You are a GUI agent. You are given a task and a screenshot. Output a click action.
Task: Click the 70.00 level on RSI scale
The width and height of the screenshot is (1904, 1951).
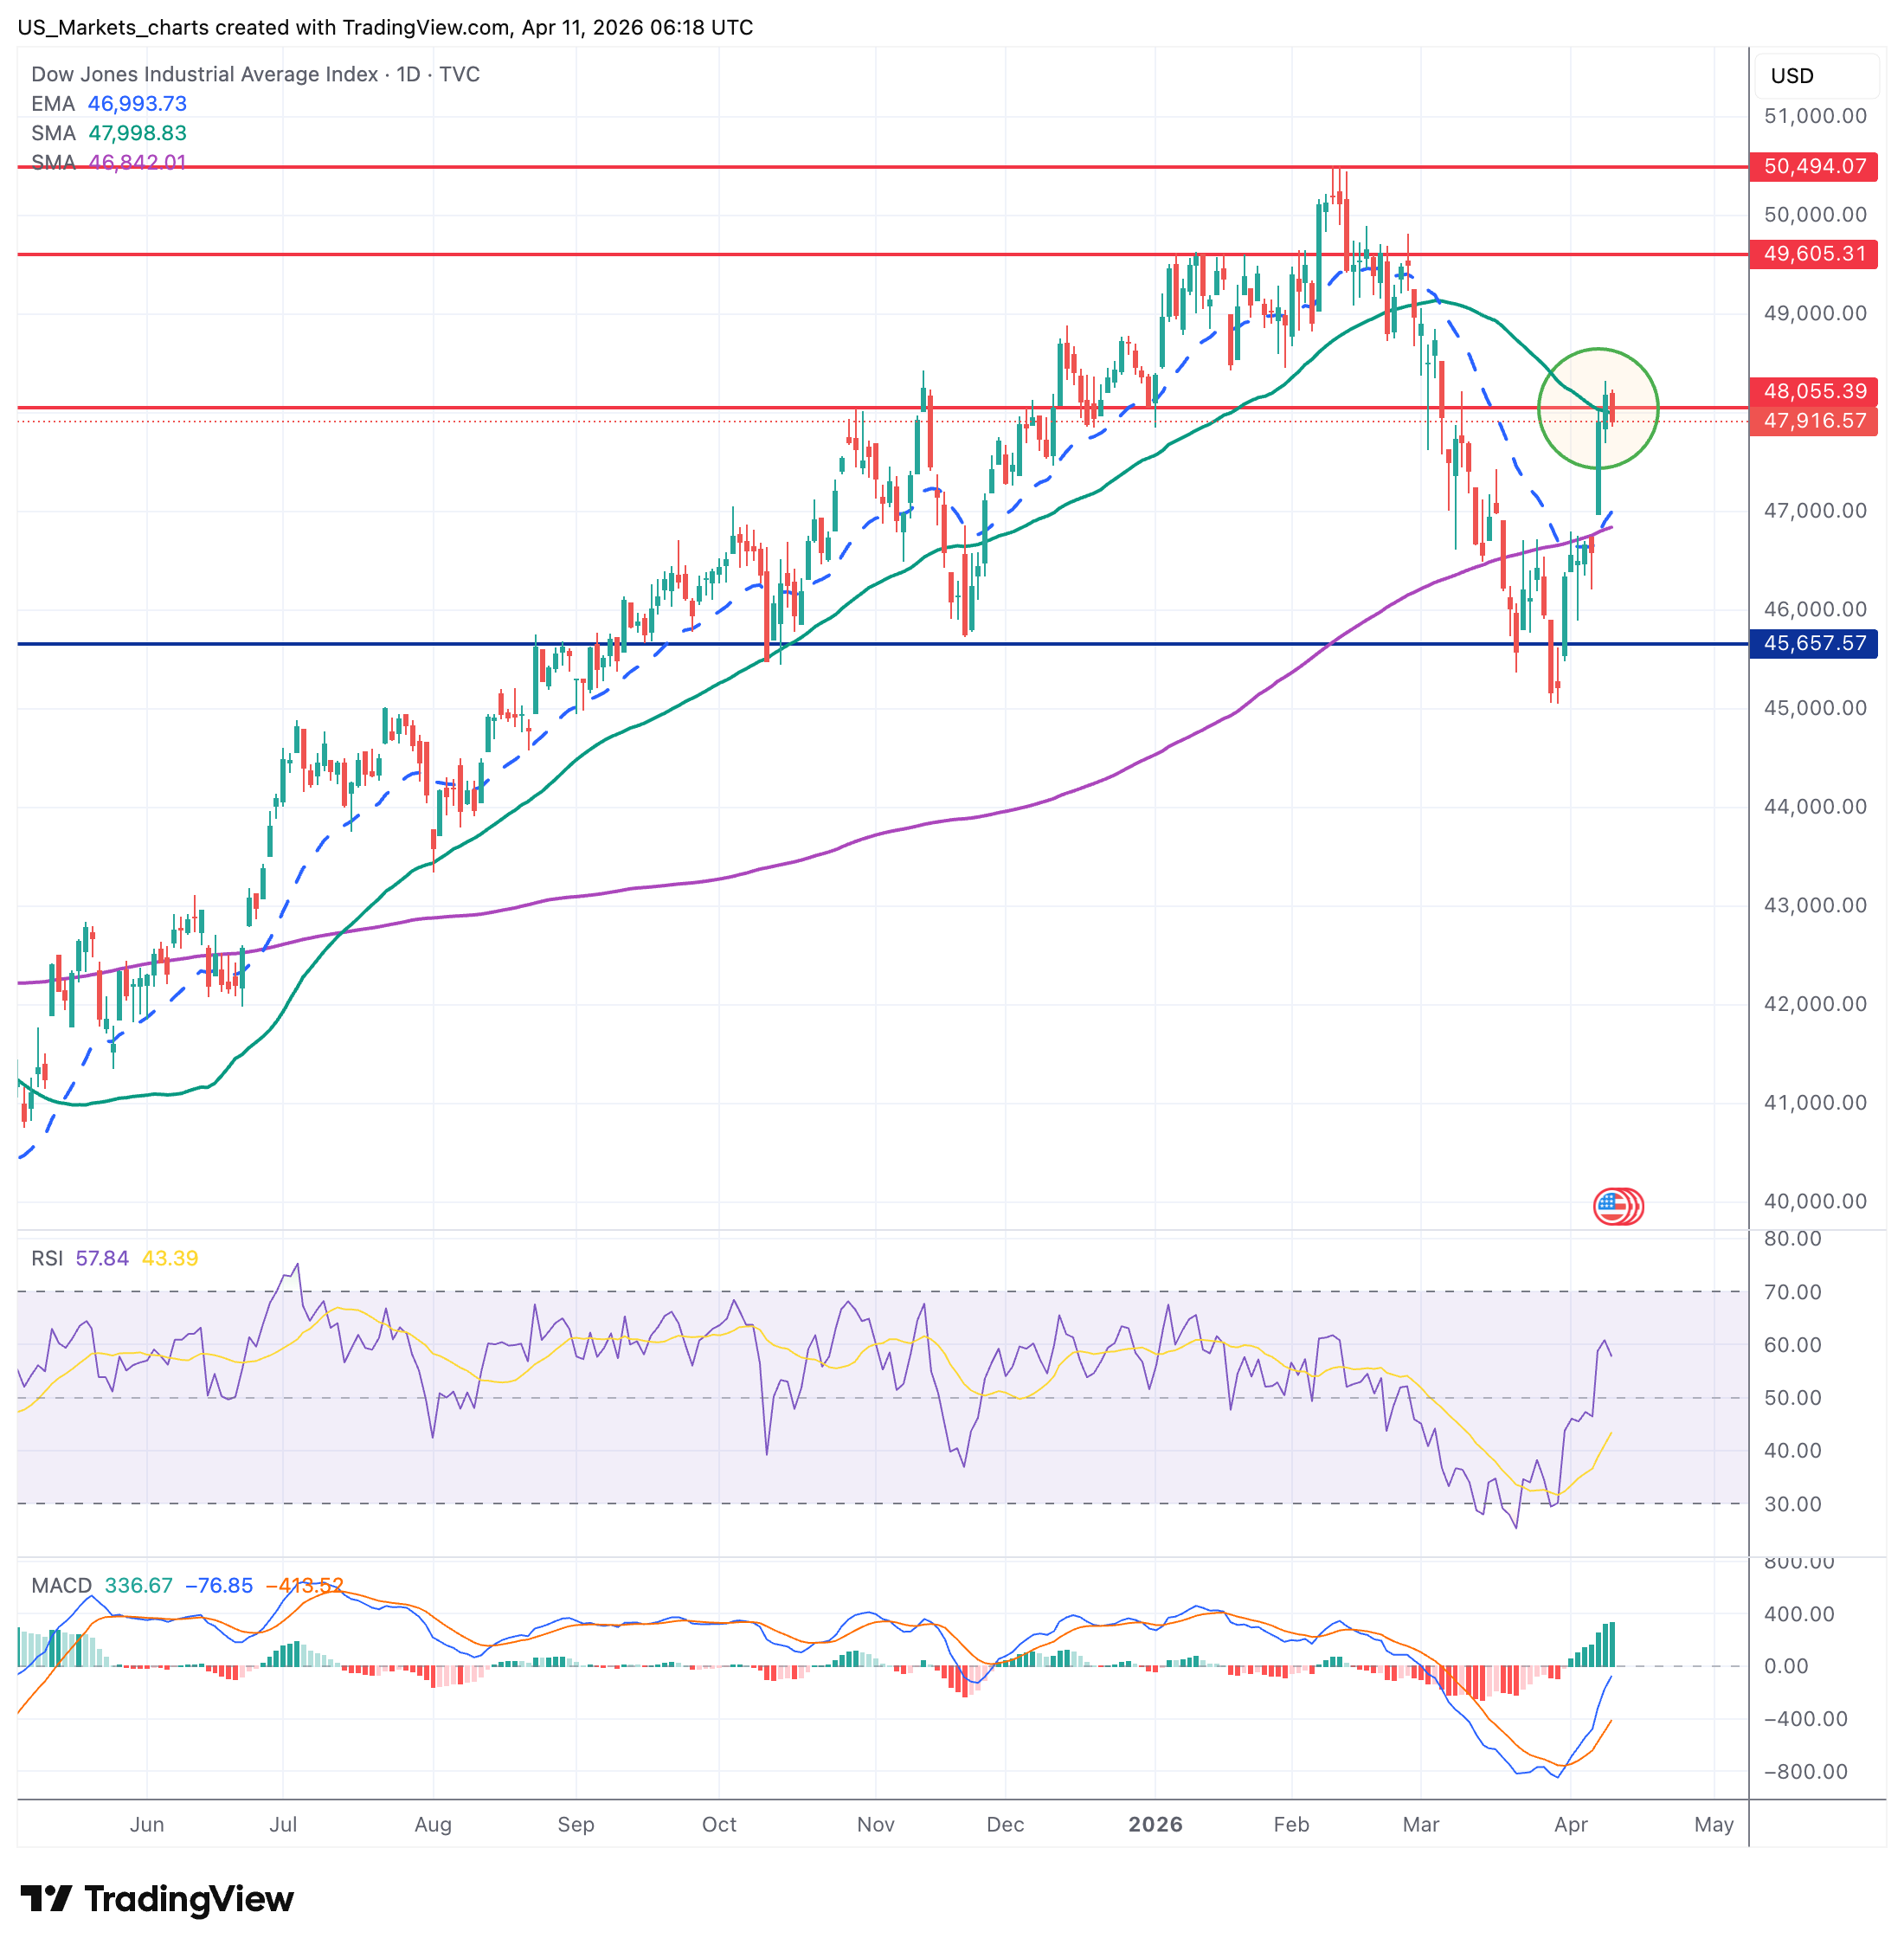click(1792, 1292)
